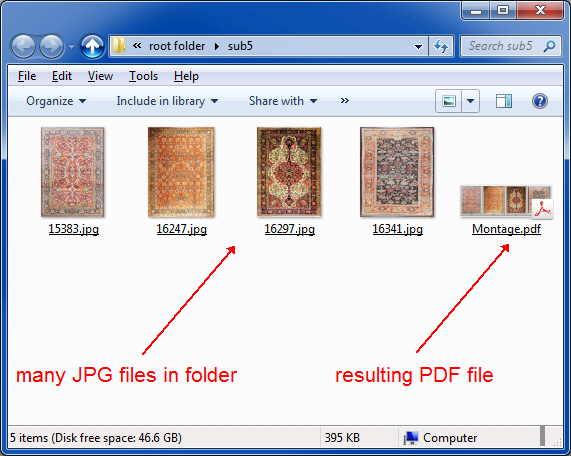Click the '395 KB' status bar entry
This screenshot has width=571, height=456.
(x=342, y=437)
